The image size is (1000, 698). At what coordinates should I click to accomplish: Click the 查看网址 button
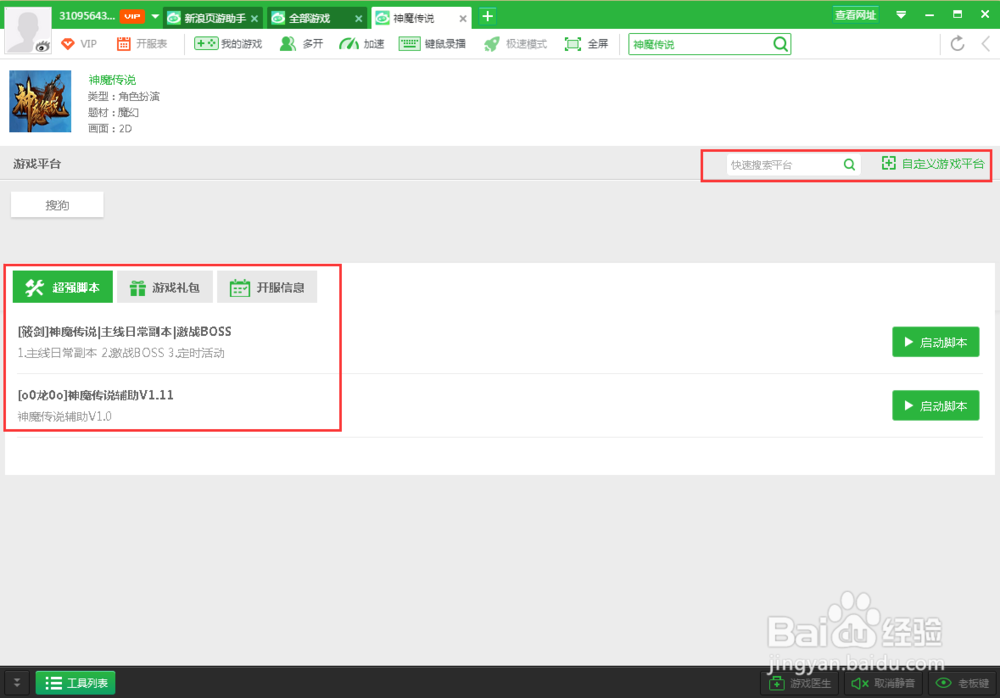(855, 15)
